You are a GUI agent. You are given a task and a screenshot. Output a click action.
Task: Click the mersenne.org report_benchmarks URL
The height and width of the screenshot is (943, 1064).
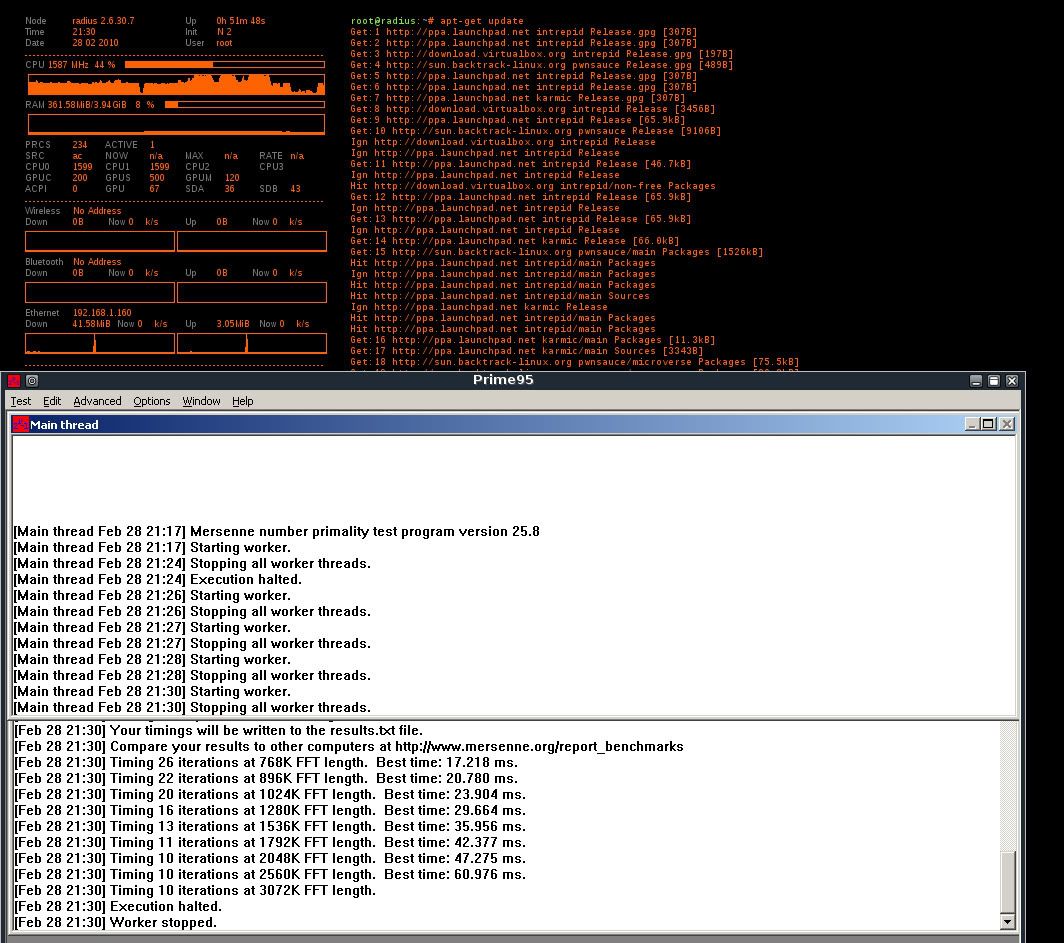coord(539,746)
